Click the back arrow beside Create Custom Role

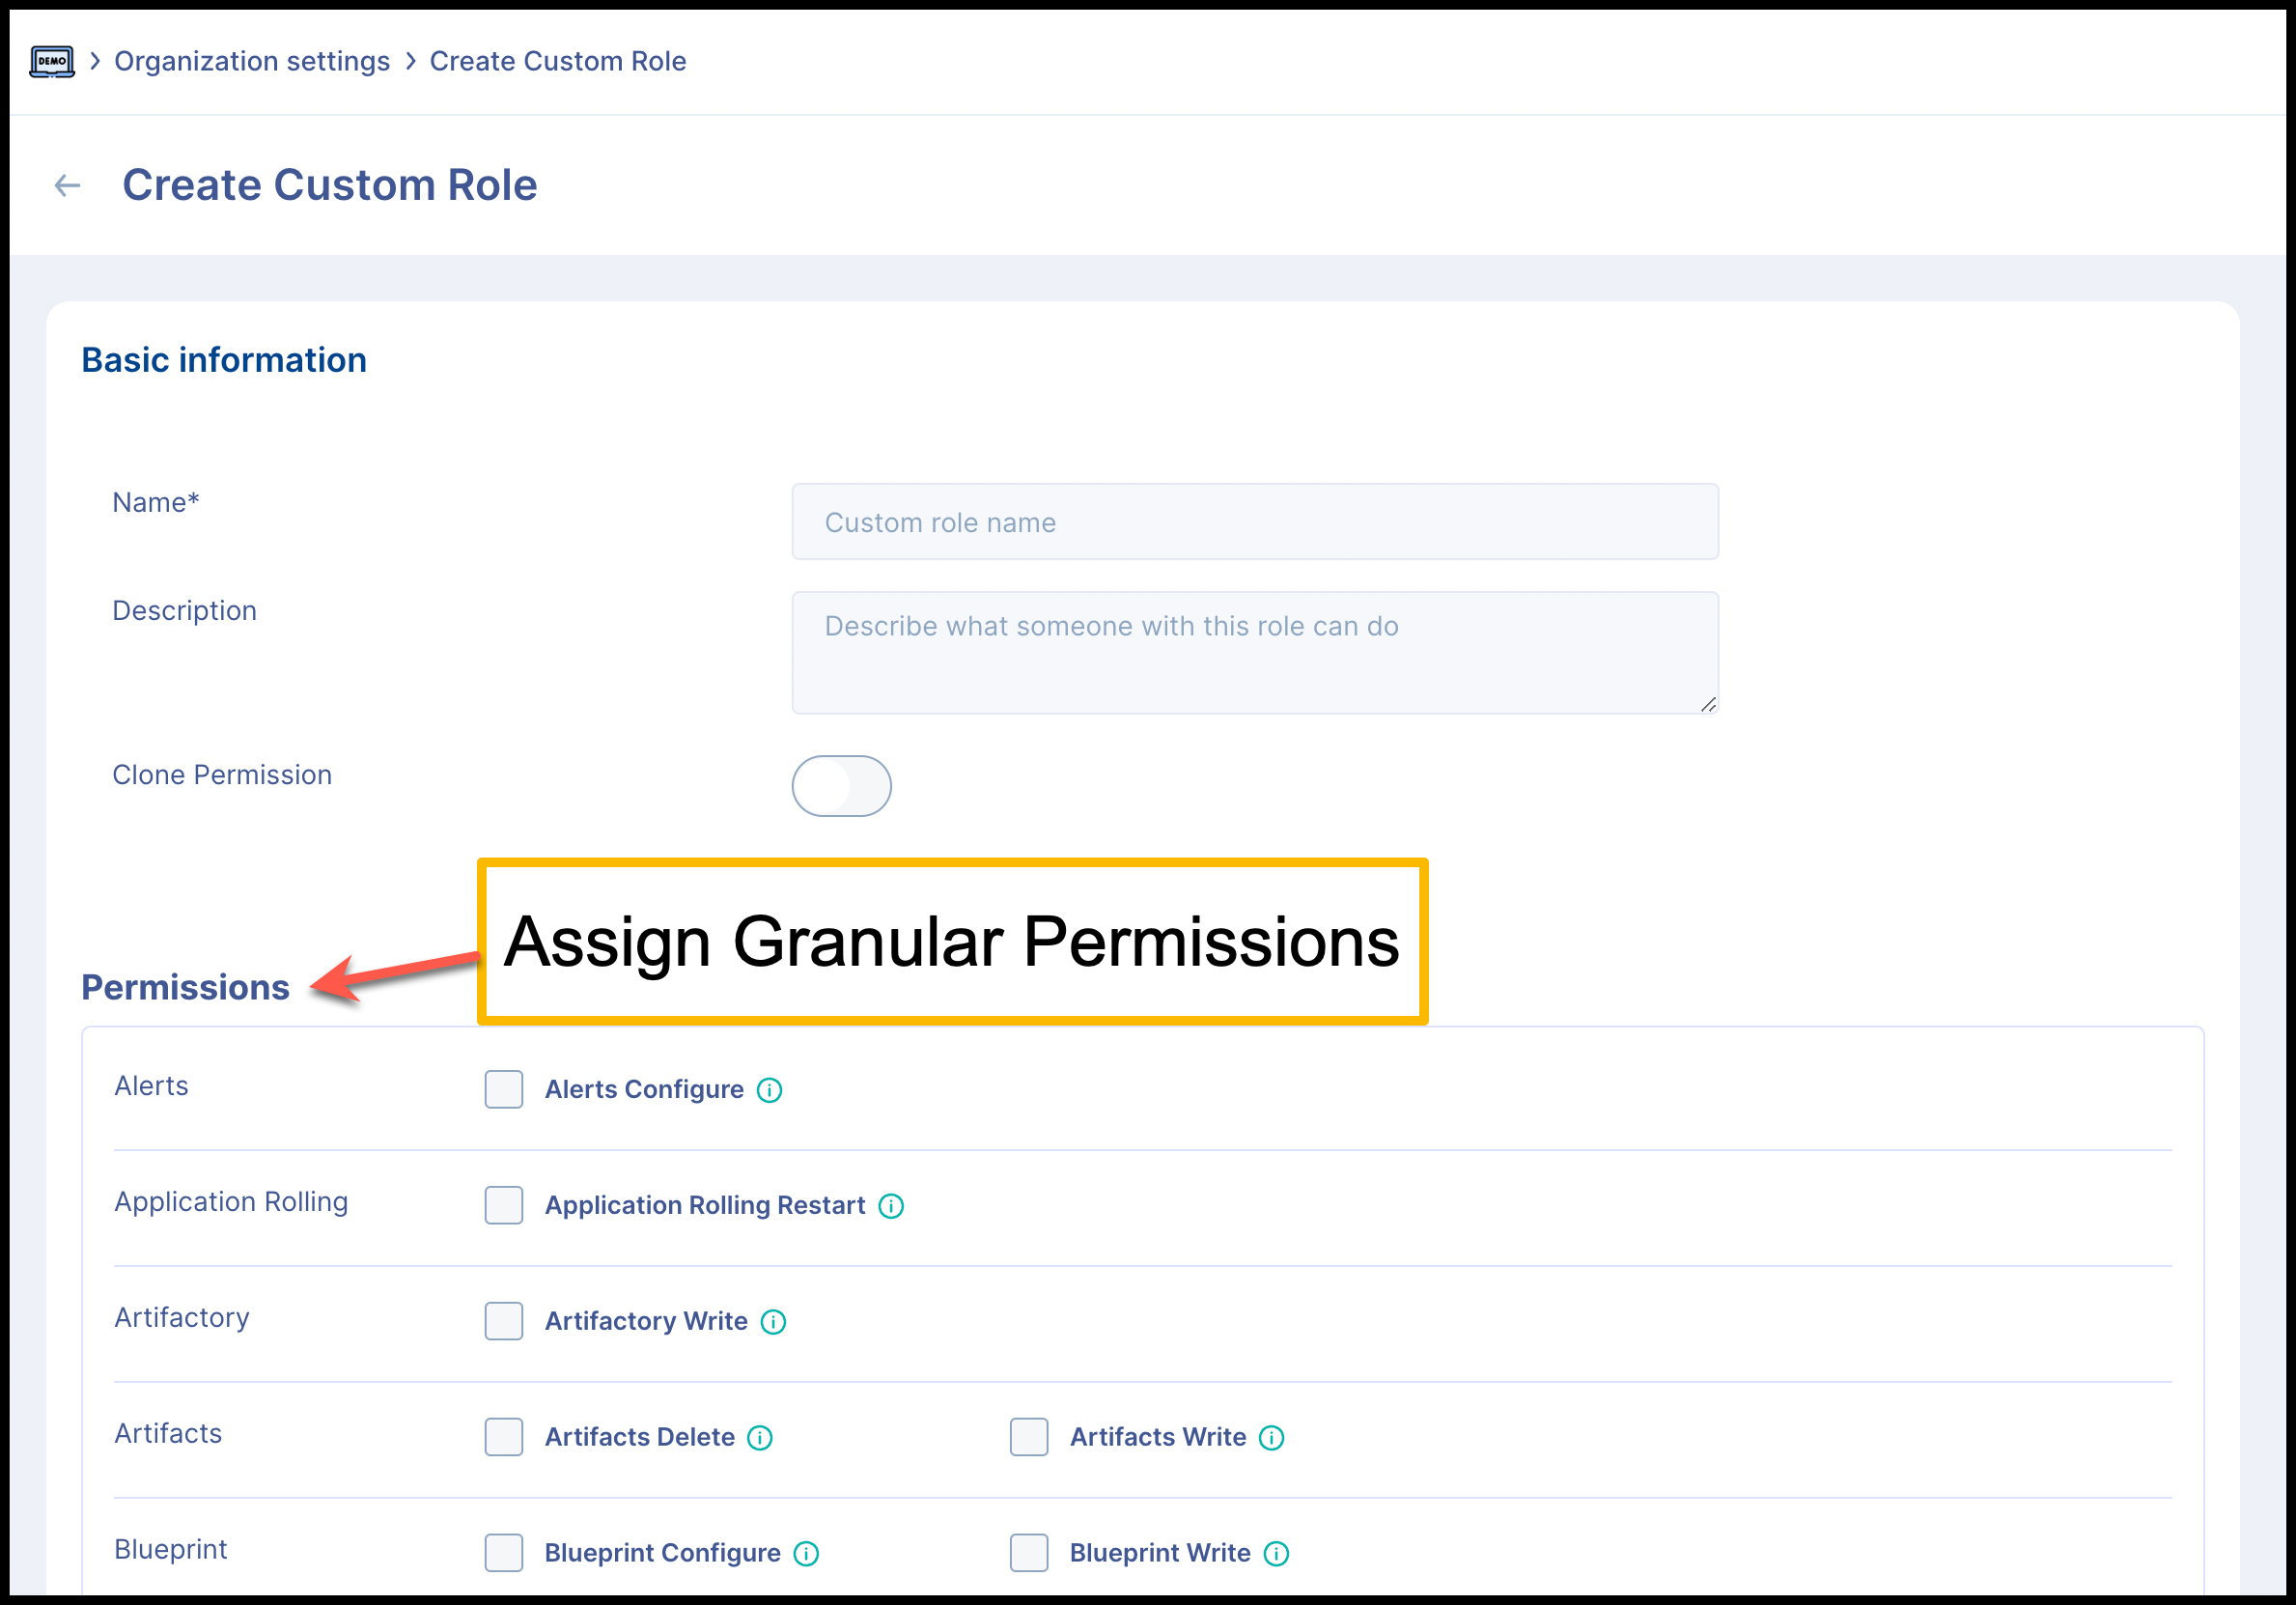(x=67, y=185)
